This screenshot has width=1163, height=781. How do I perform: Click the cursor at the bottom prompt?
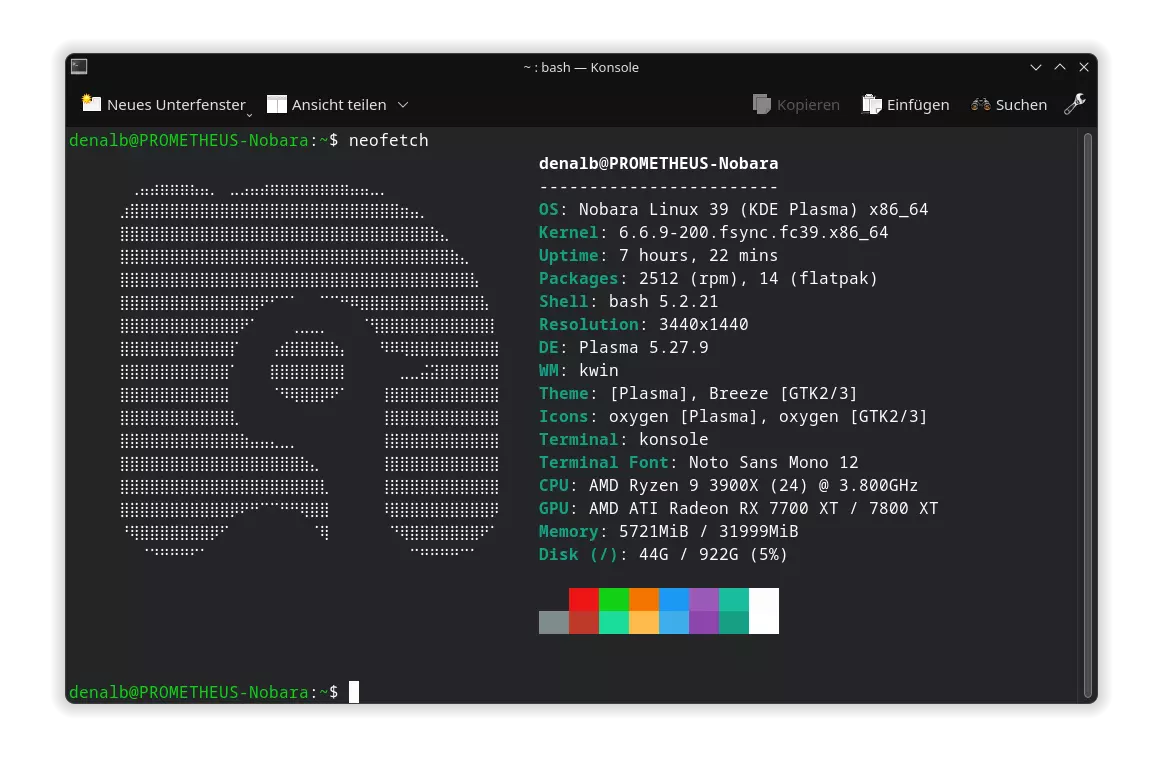tap(354, 692)
